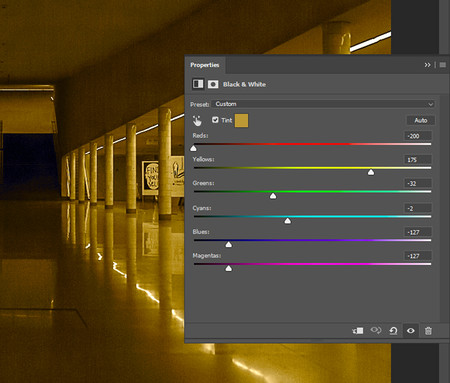Reset adjustment to defaults

pos(393,331)
